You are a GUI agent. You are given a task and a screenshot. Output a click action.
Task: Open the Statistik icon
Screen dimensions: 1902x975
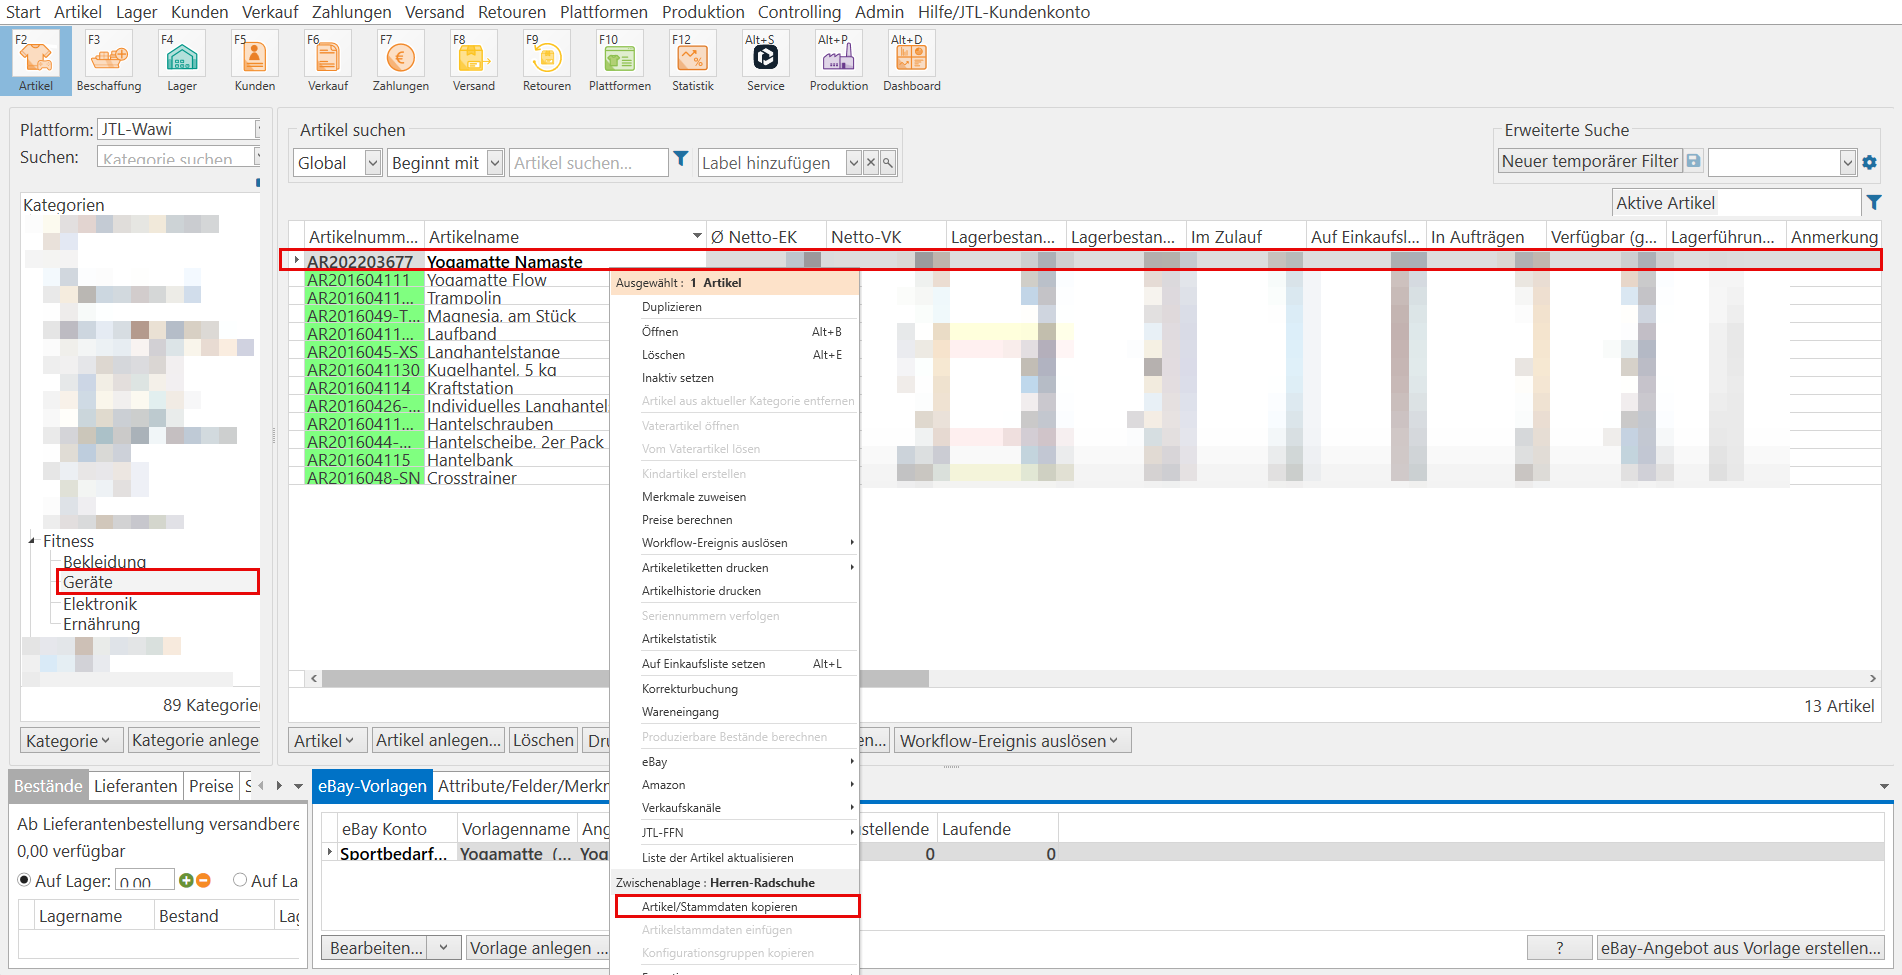[692, 60]
